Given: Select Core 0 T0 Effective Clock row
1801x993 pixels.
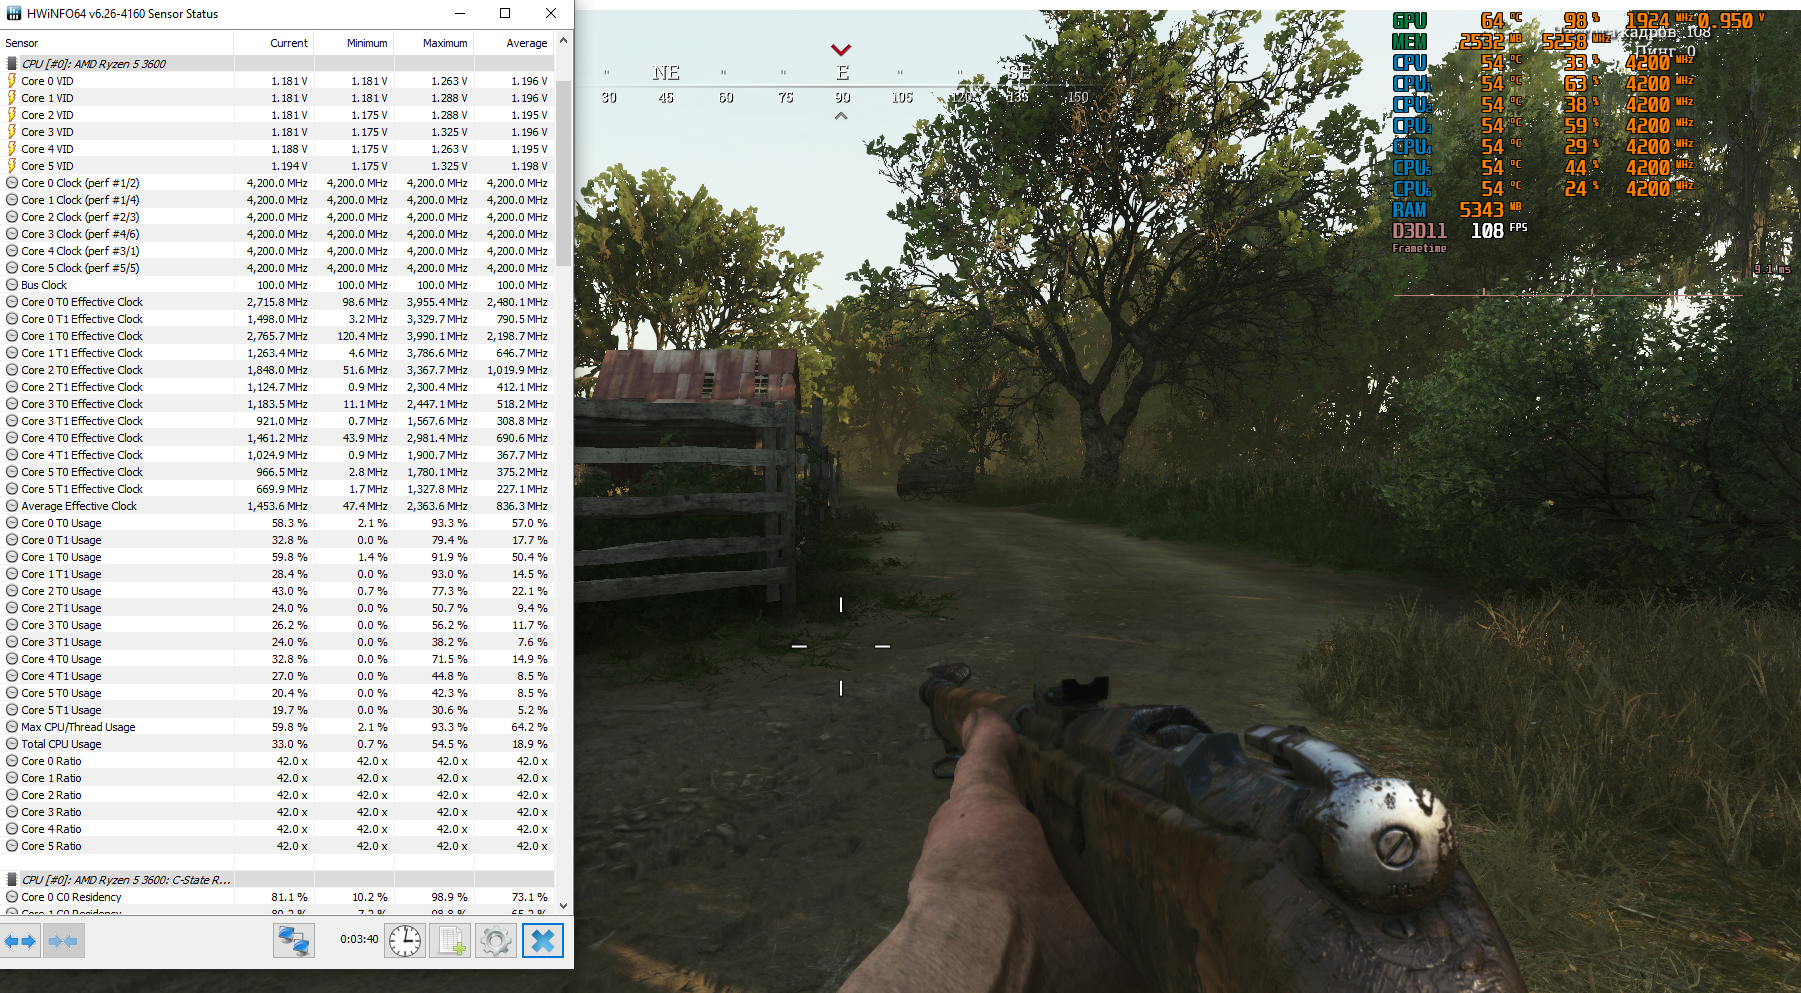Looking at the screenshot, I should 278,302.
